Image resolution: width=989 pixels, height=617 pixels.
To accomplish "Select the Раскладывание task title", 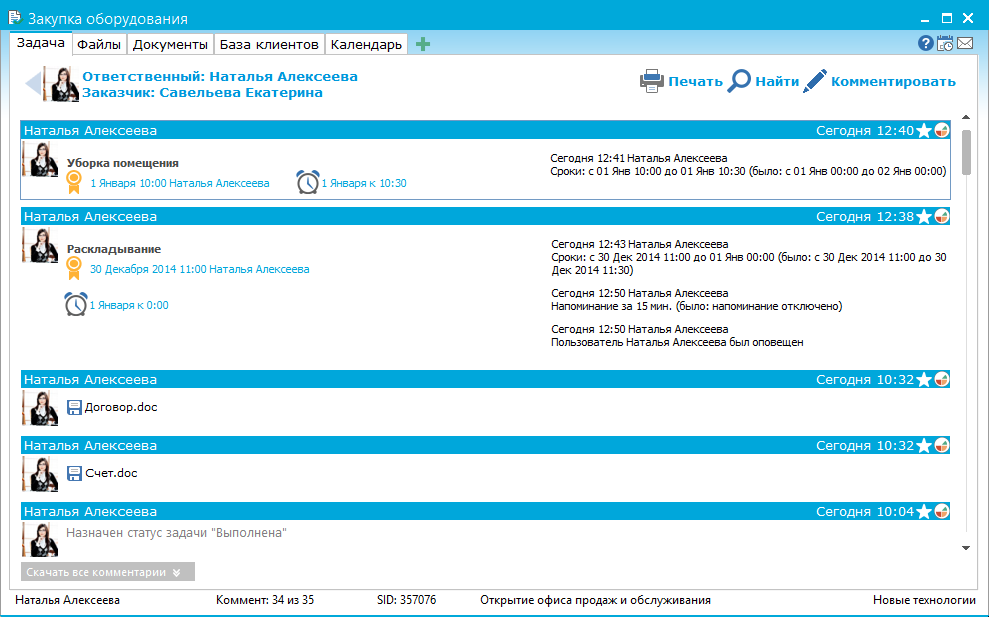I will (x=114, y=249).
